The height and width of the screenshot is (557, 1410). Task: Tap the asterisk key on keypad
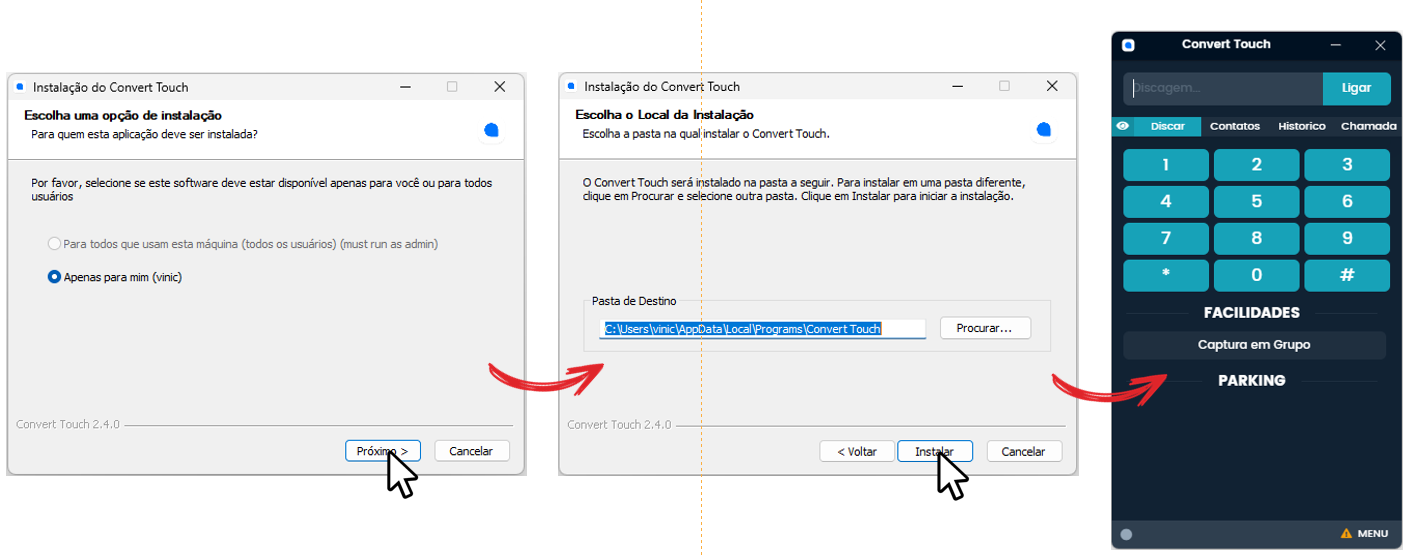pyautogui.click(x=1166, y=275)
